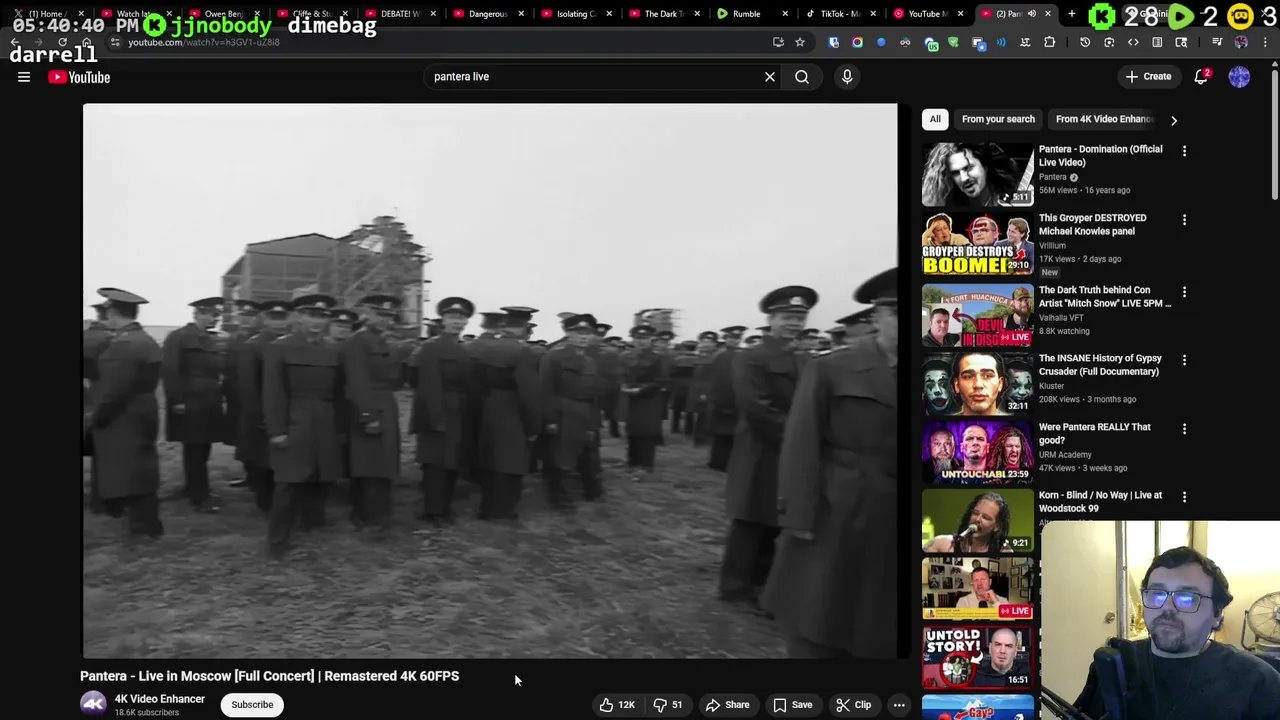Viewport: 1280px width, 720px height.
Task: Select the 'From 4K Video Enhancer' chip
Action: click(x=1104, y=119)
